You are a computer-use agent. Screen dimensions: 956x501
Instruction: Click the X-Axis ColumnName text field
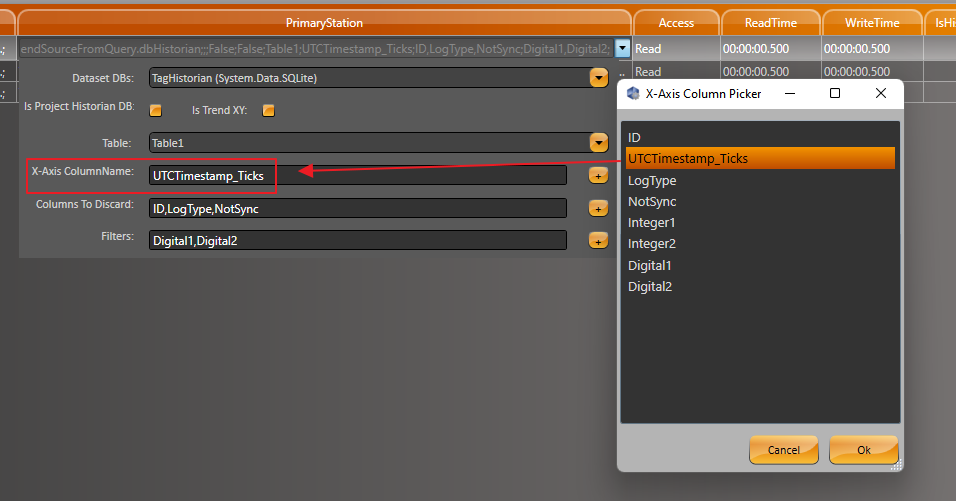[356, 175]
